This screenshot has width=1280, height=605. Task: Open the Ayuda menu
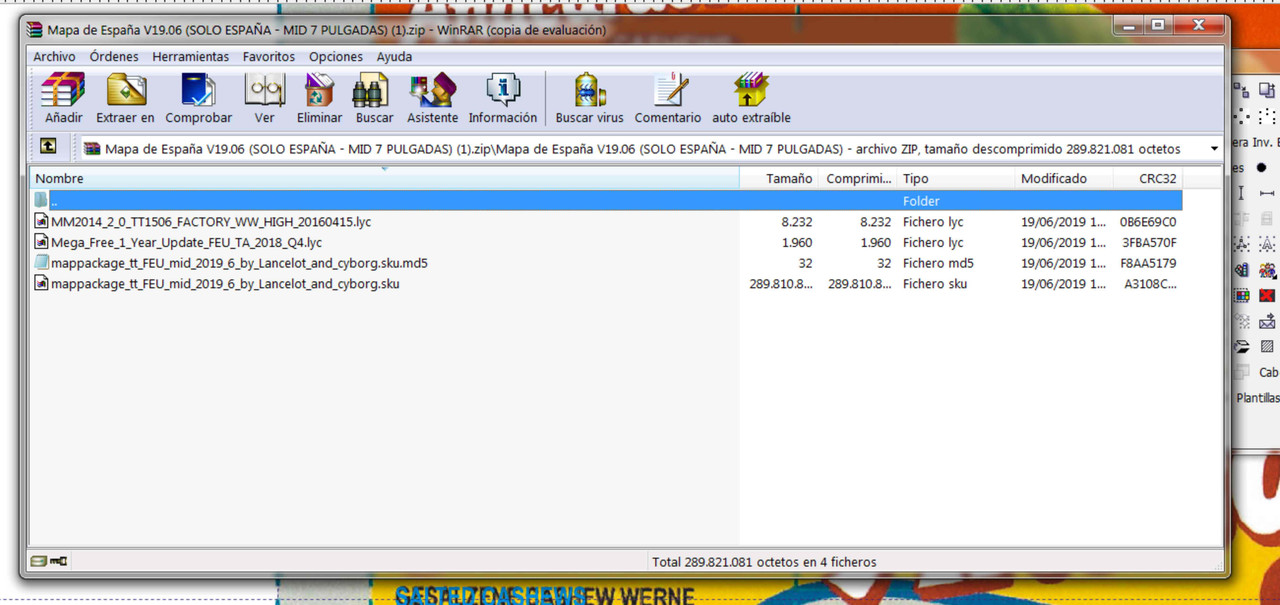[394, 57]
